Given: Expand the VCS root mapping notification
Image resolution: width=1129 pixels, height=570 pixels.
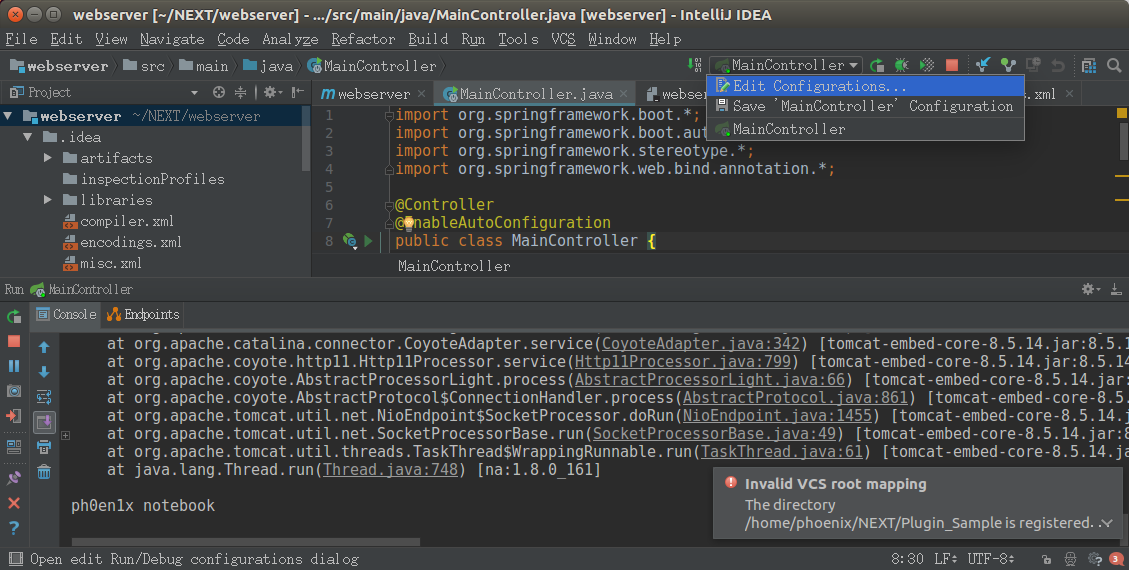Looking at the screenshot, I should (1107, 523).
